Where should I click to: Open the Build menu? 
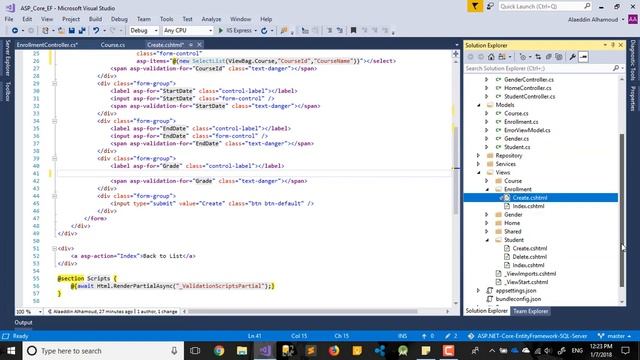point(95,19)
